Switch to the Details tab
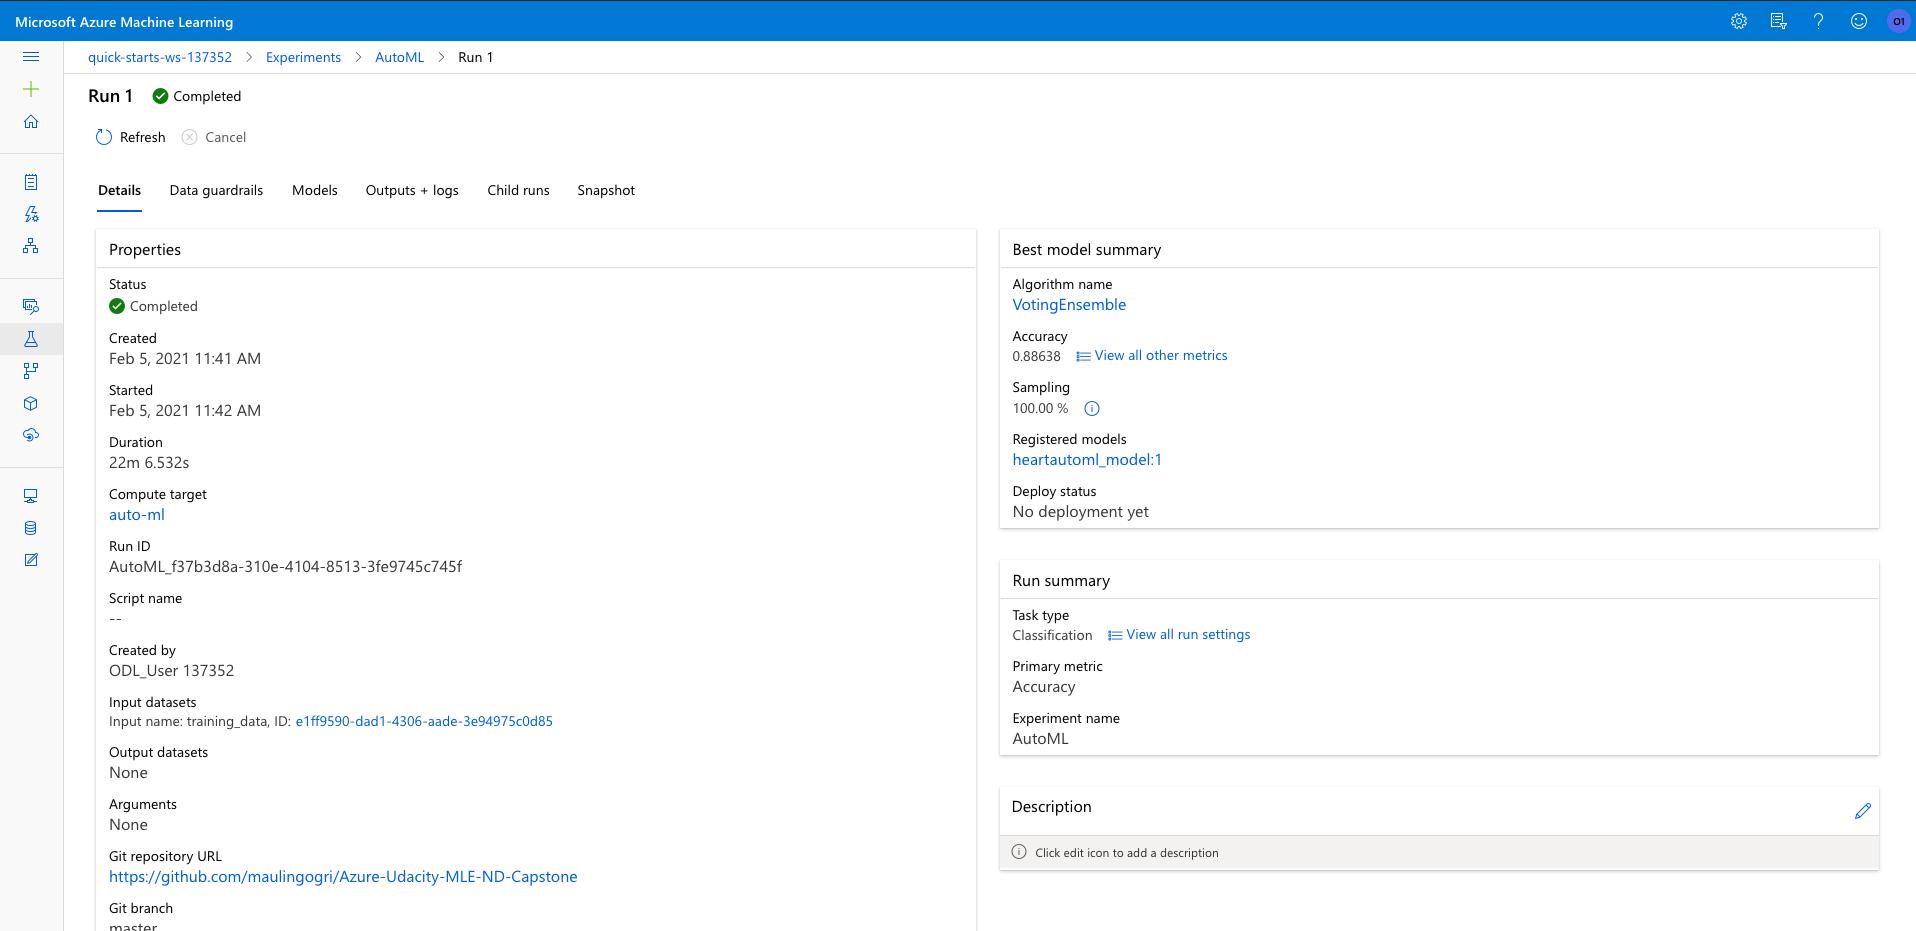This screenshot has height=931, width=1916. [x=119, y=190]
